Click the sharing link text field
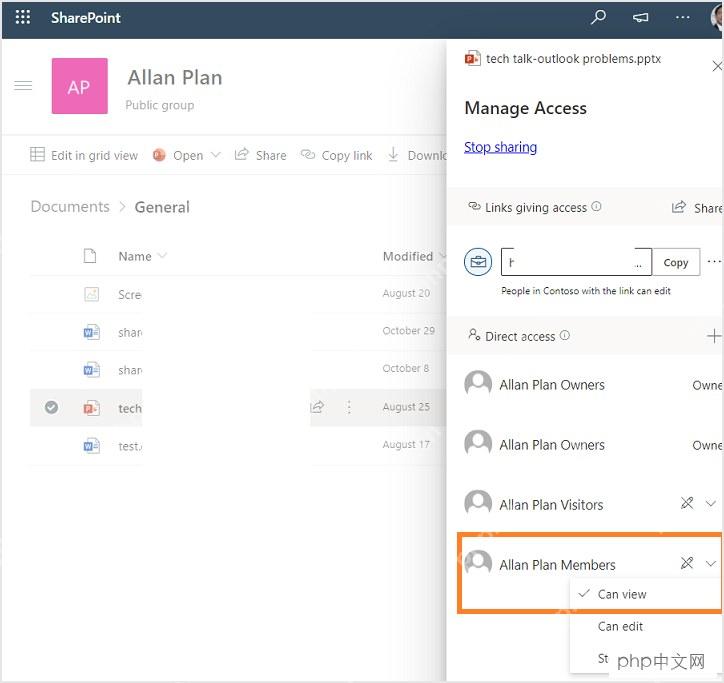The image size is (724, 683). pyautogui.click(x=576, y=262)
